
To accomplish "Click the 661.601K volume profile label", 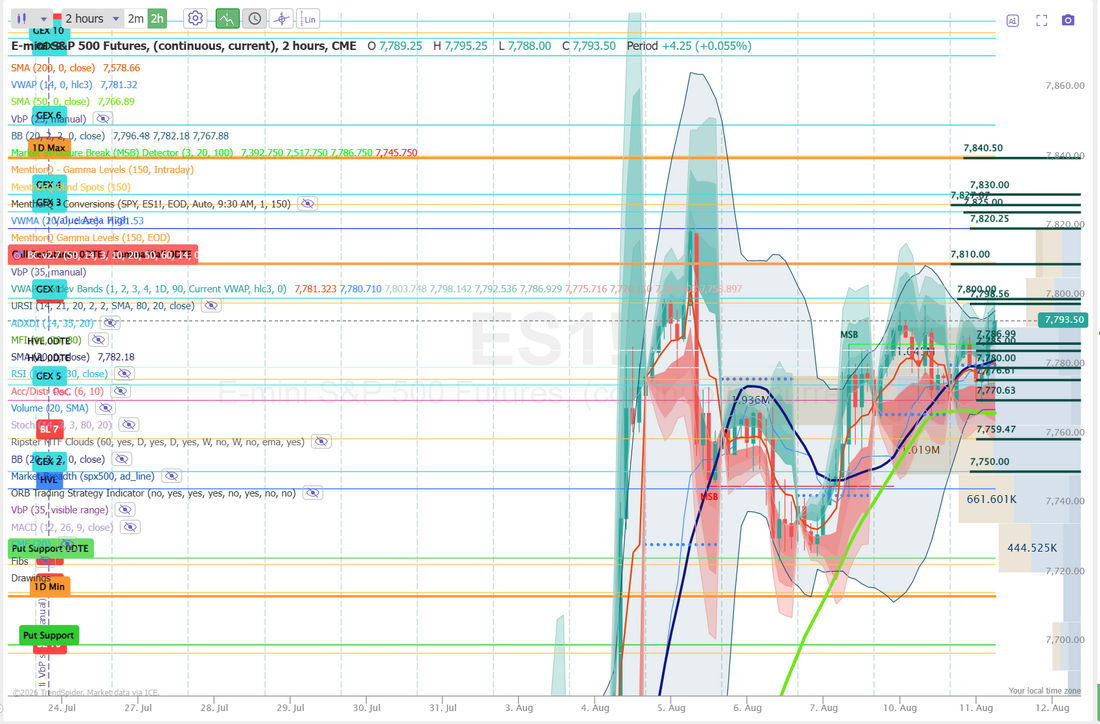I will pos(991,500).
